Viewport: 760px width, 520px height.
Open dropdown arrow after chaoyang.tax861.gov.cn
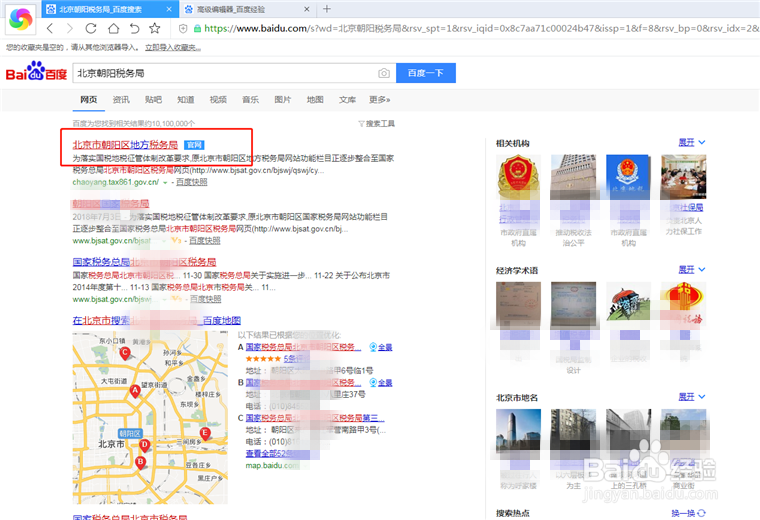[x=165, y=183]
